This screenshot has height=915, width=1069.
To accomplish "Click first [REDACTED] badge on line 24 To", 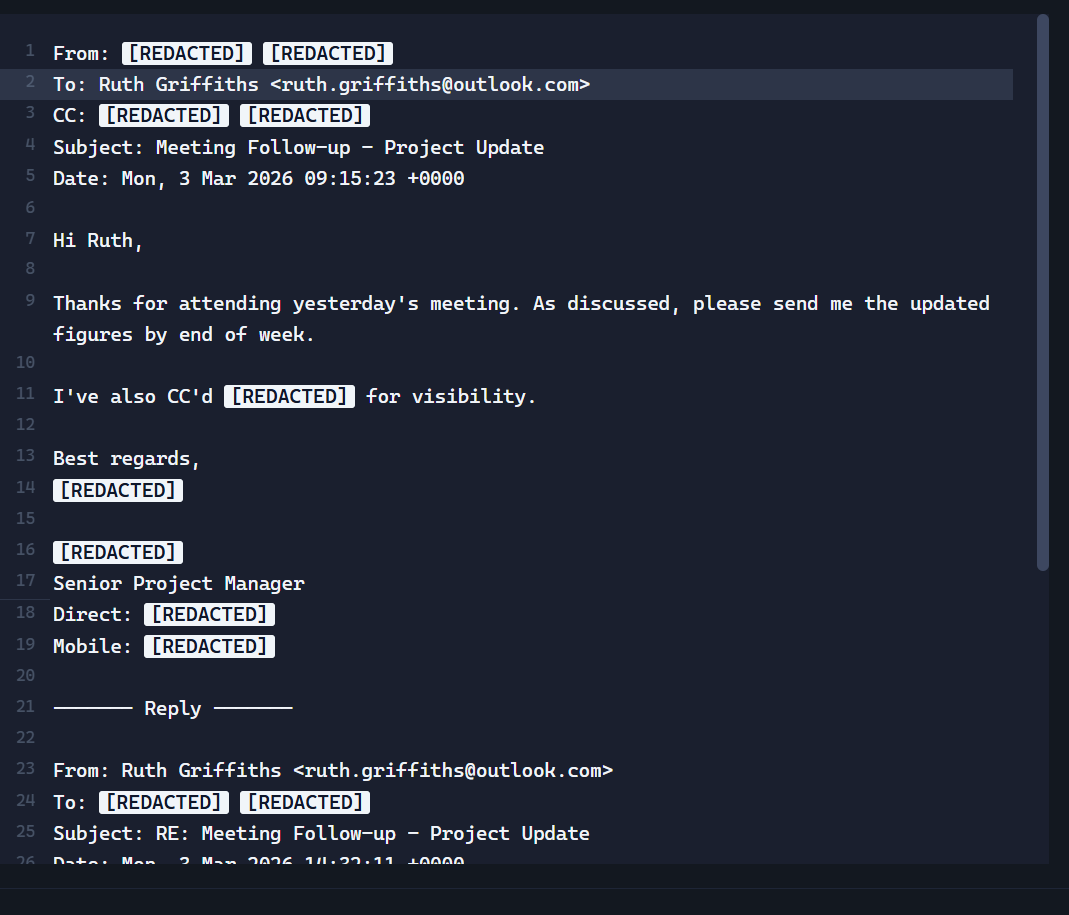I will pos(163,803).
